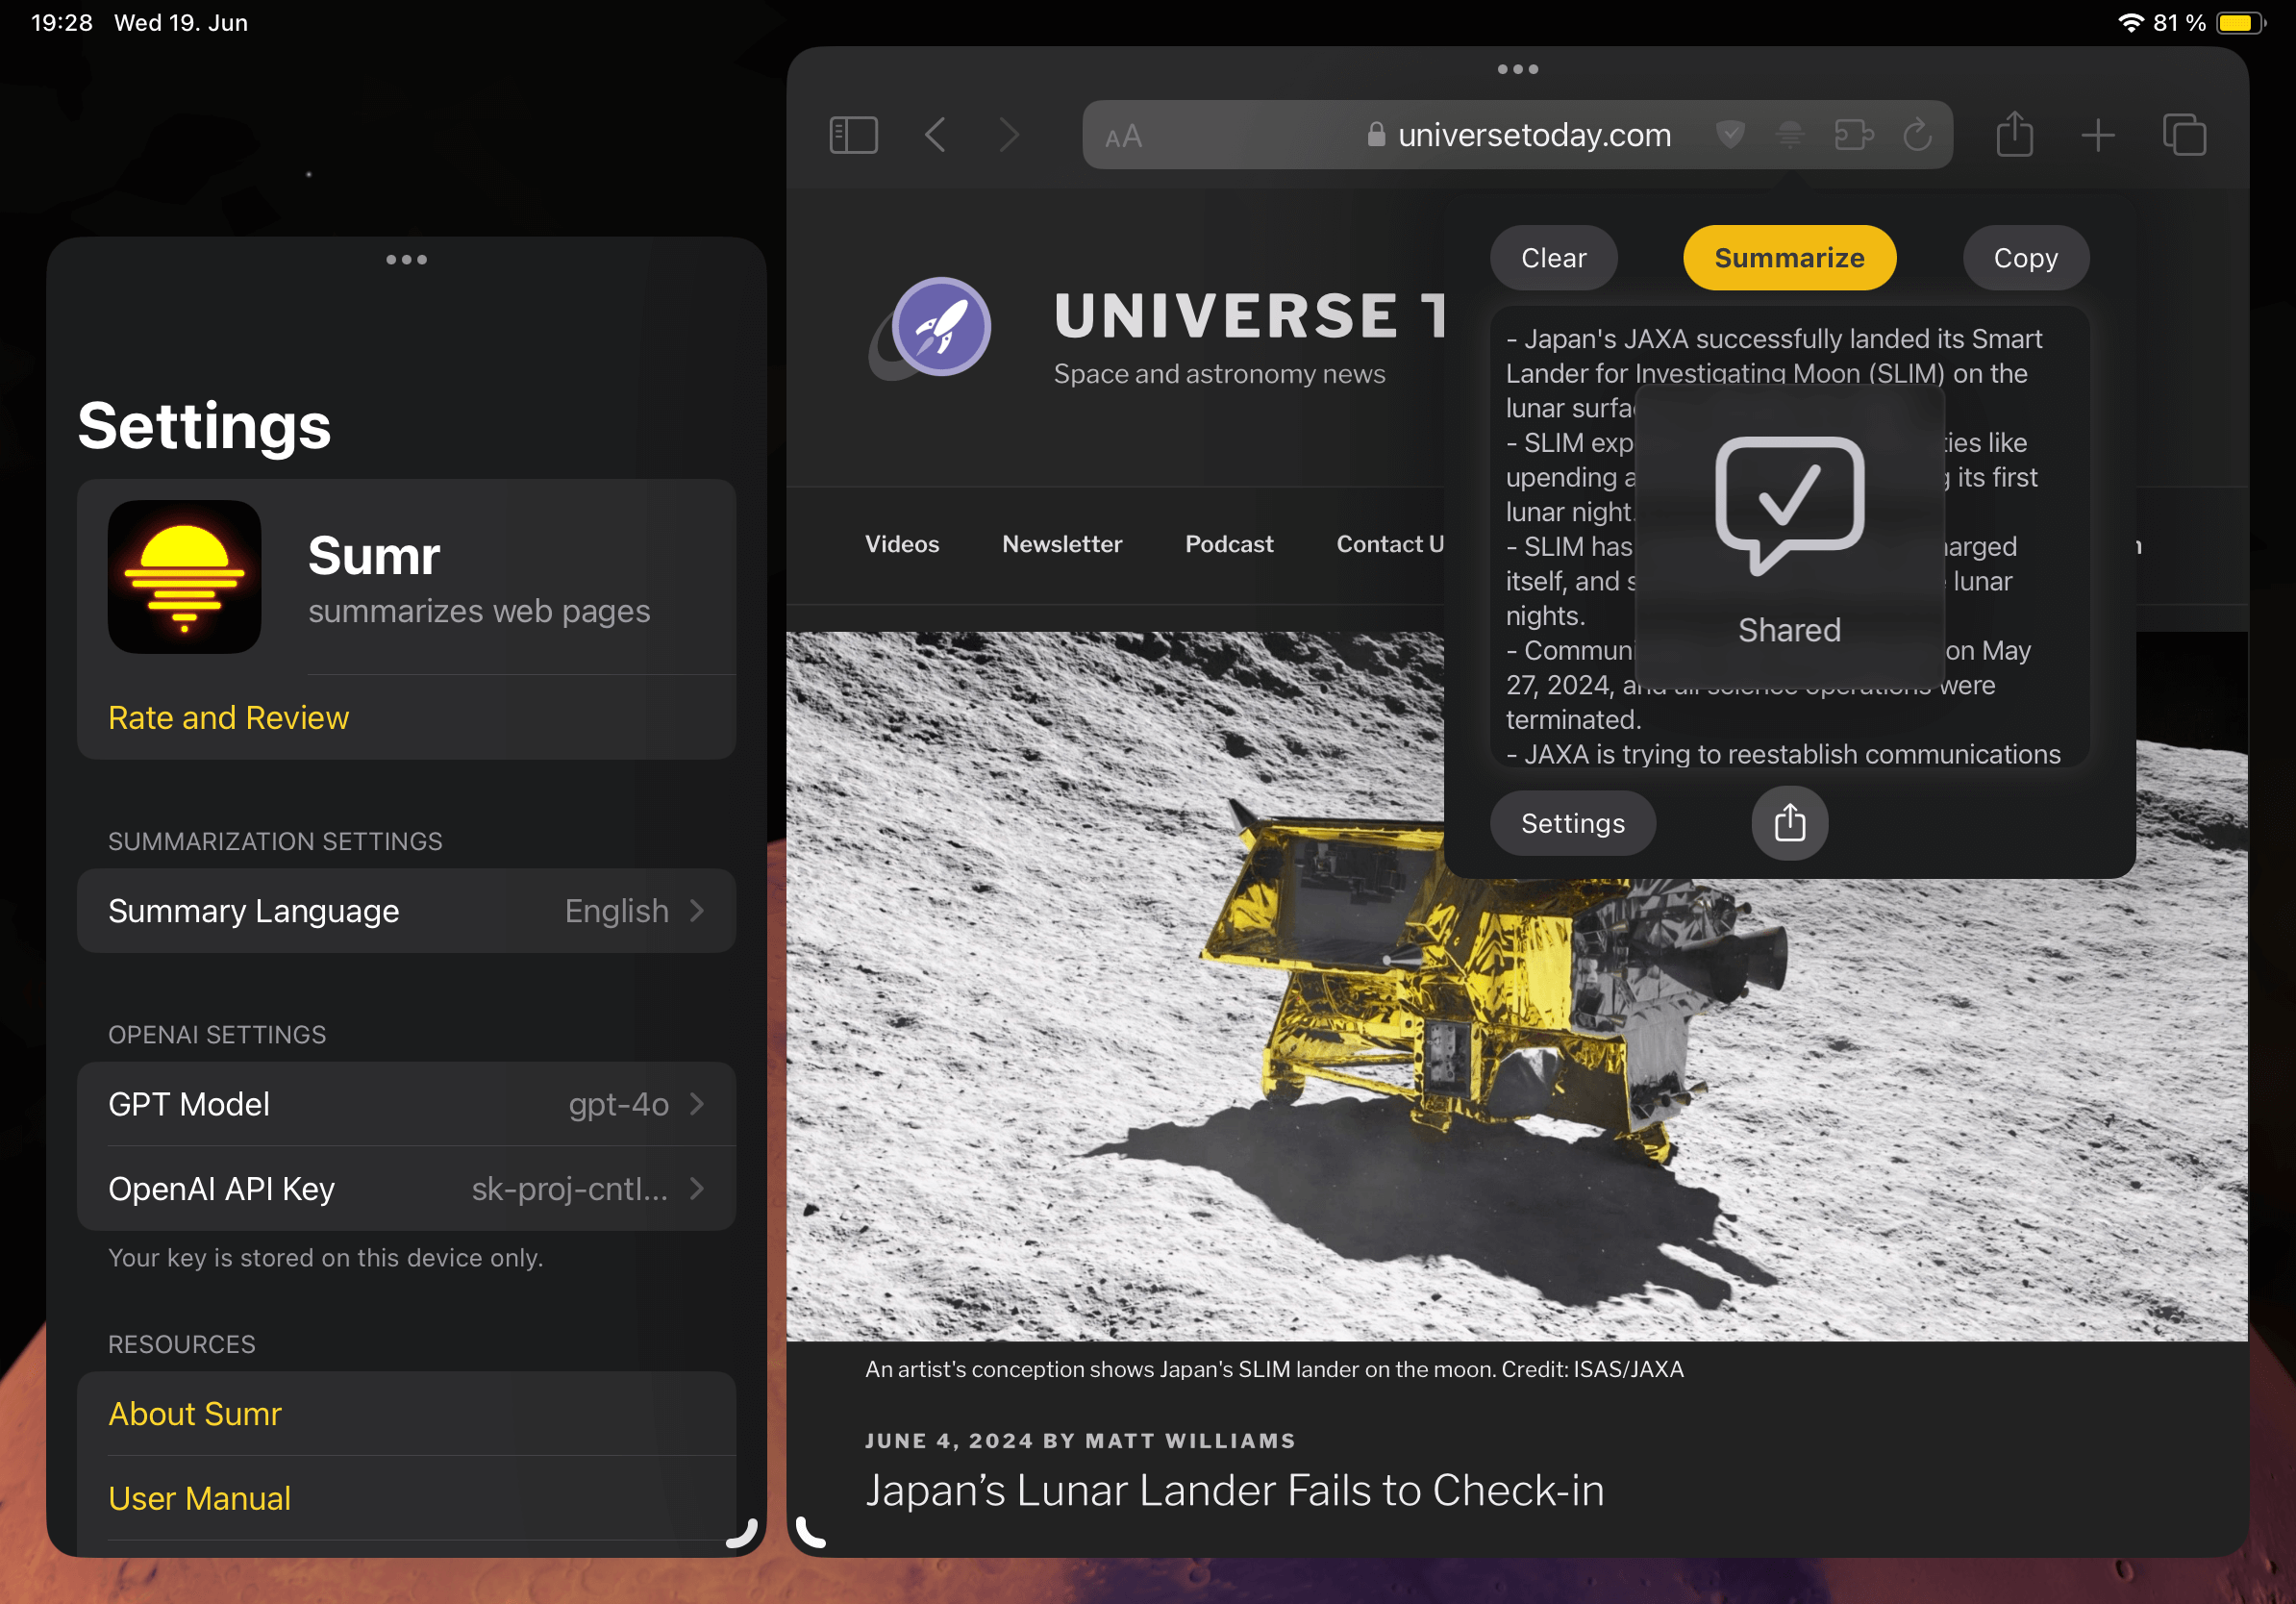Open the Japan's Lunar Lander article headline
The image size is (2296, 1604).
[1234, 1490]
